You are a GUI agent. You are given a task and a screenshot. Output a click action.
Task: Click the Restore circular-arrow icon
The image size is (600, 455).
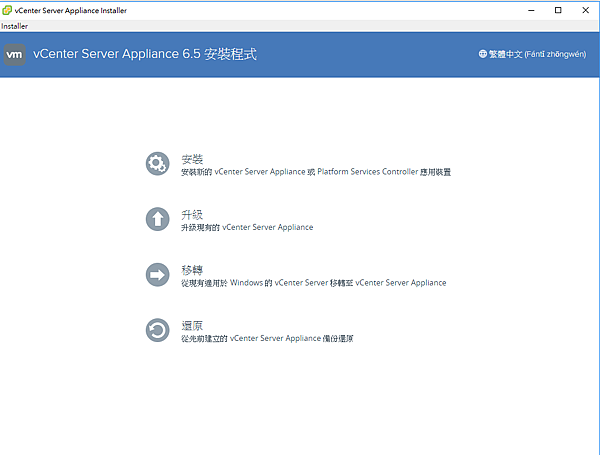(157, 330)
